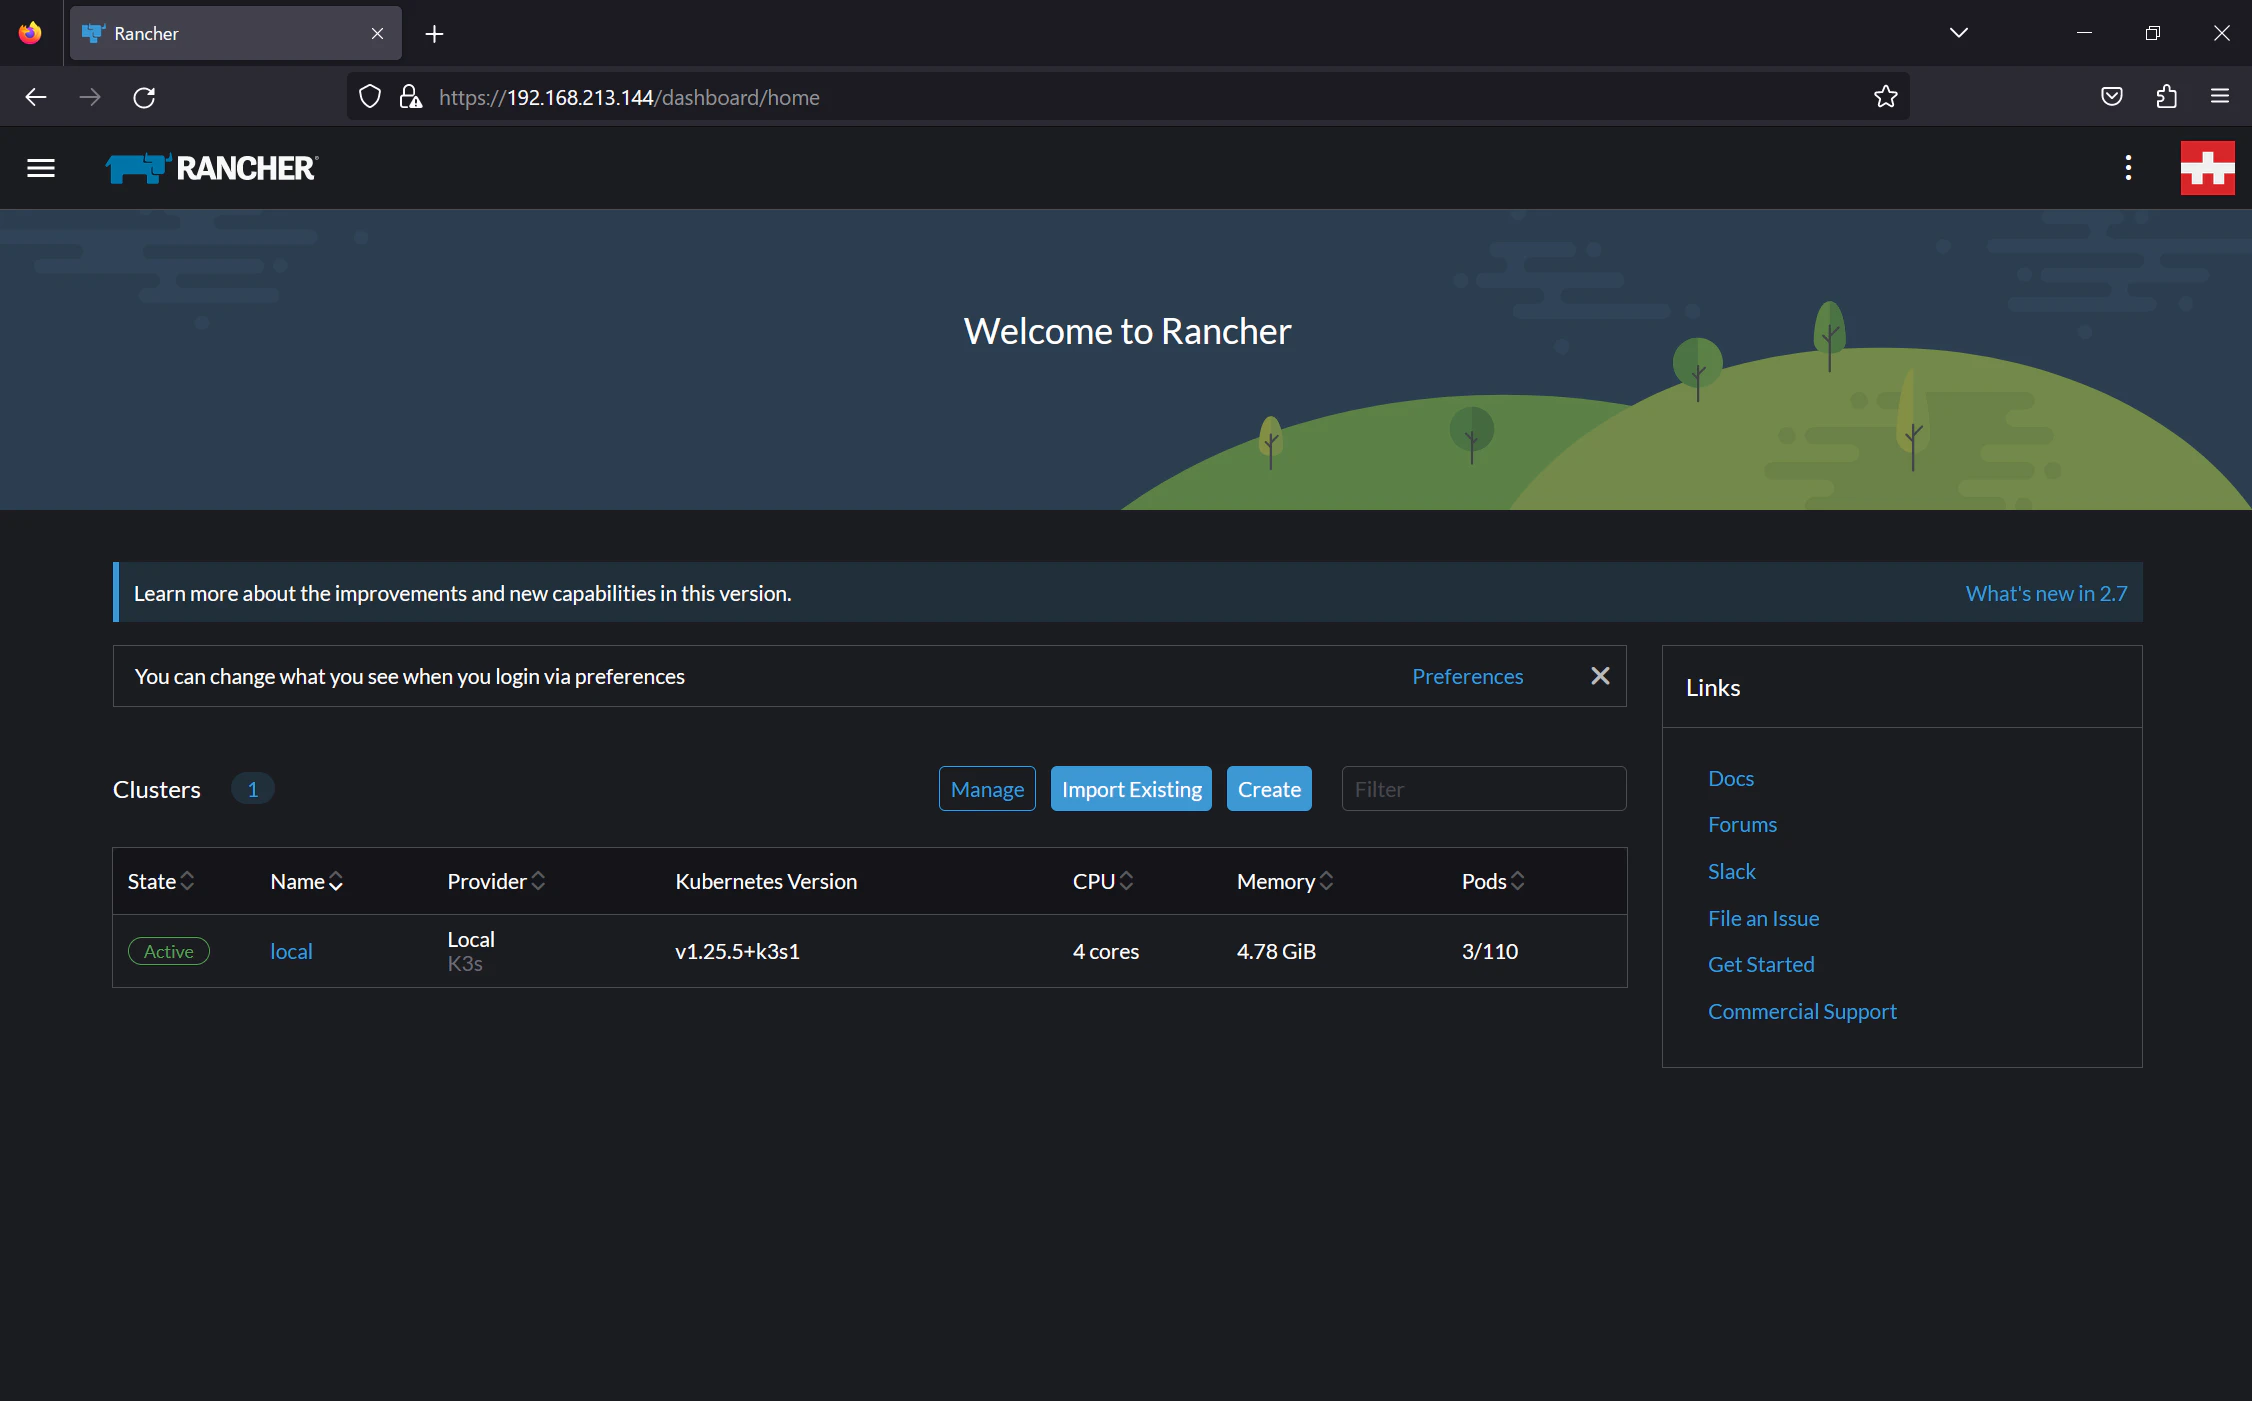Open the Get Started link
This screenshot has height=1401, width=2252.
1761,964
